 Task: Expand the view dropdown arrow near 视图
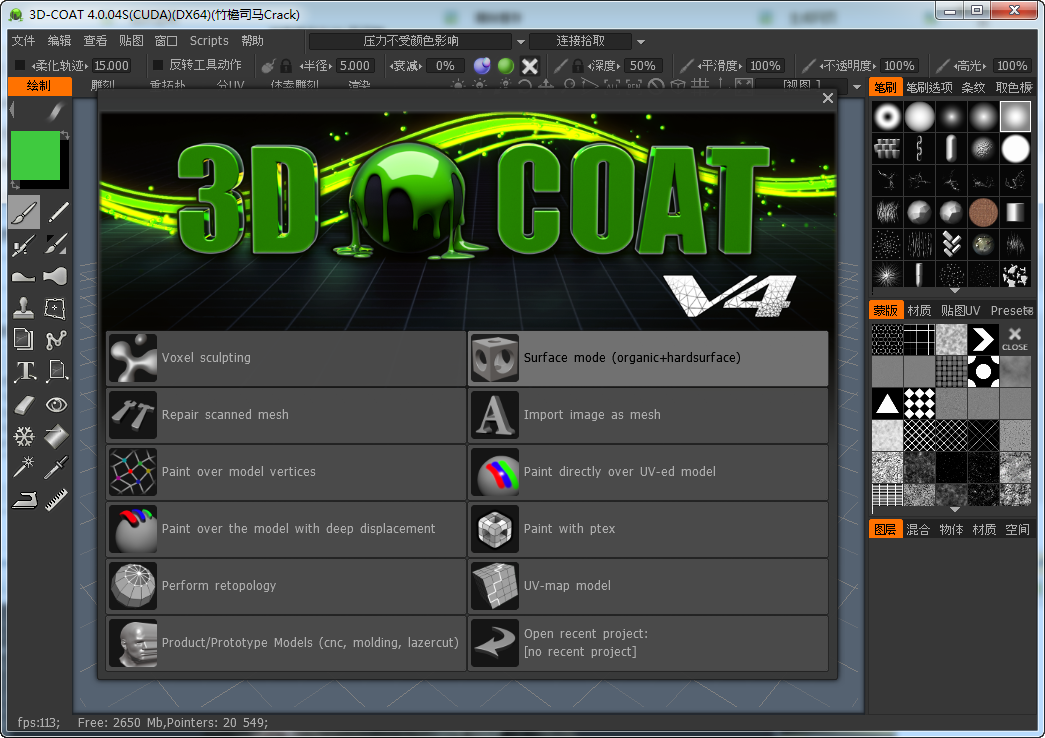coord(857,87)
